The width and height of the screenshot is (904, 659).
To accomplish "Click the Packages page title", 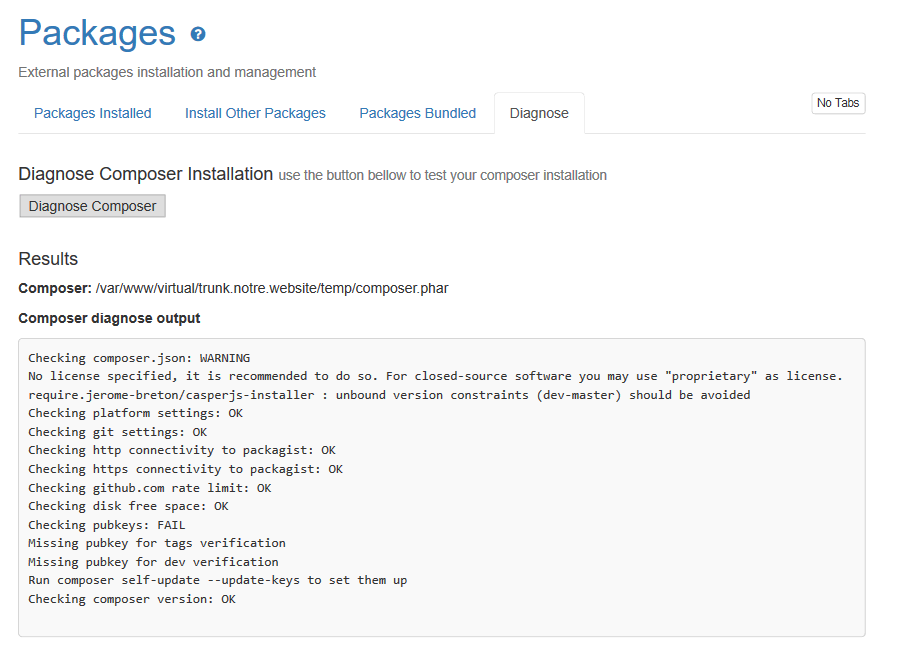I will [97, 33].
